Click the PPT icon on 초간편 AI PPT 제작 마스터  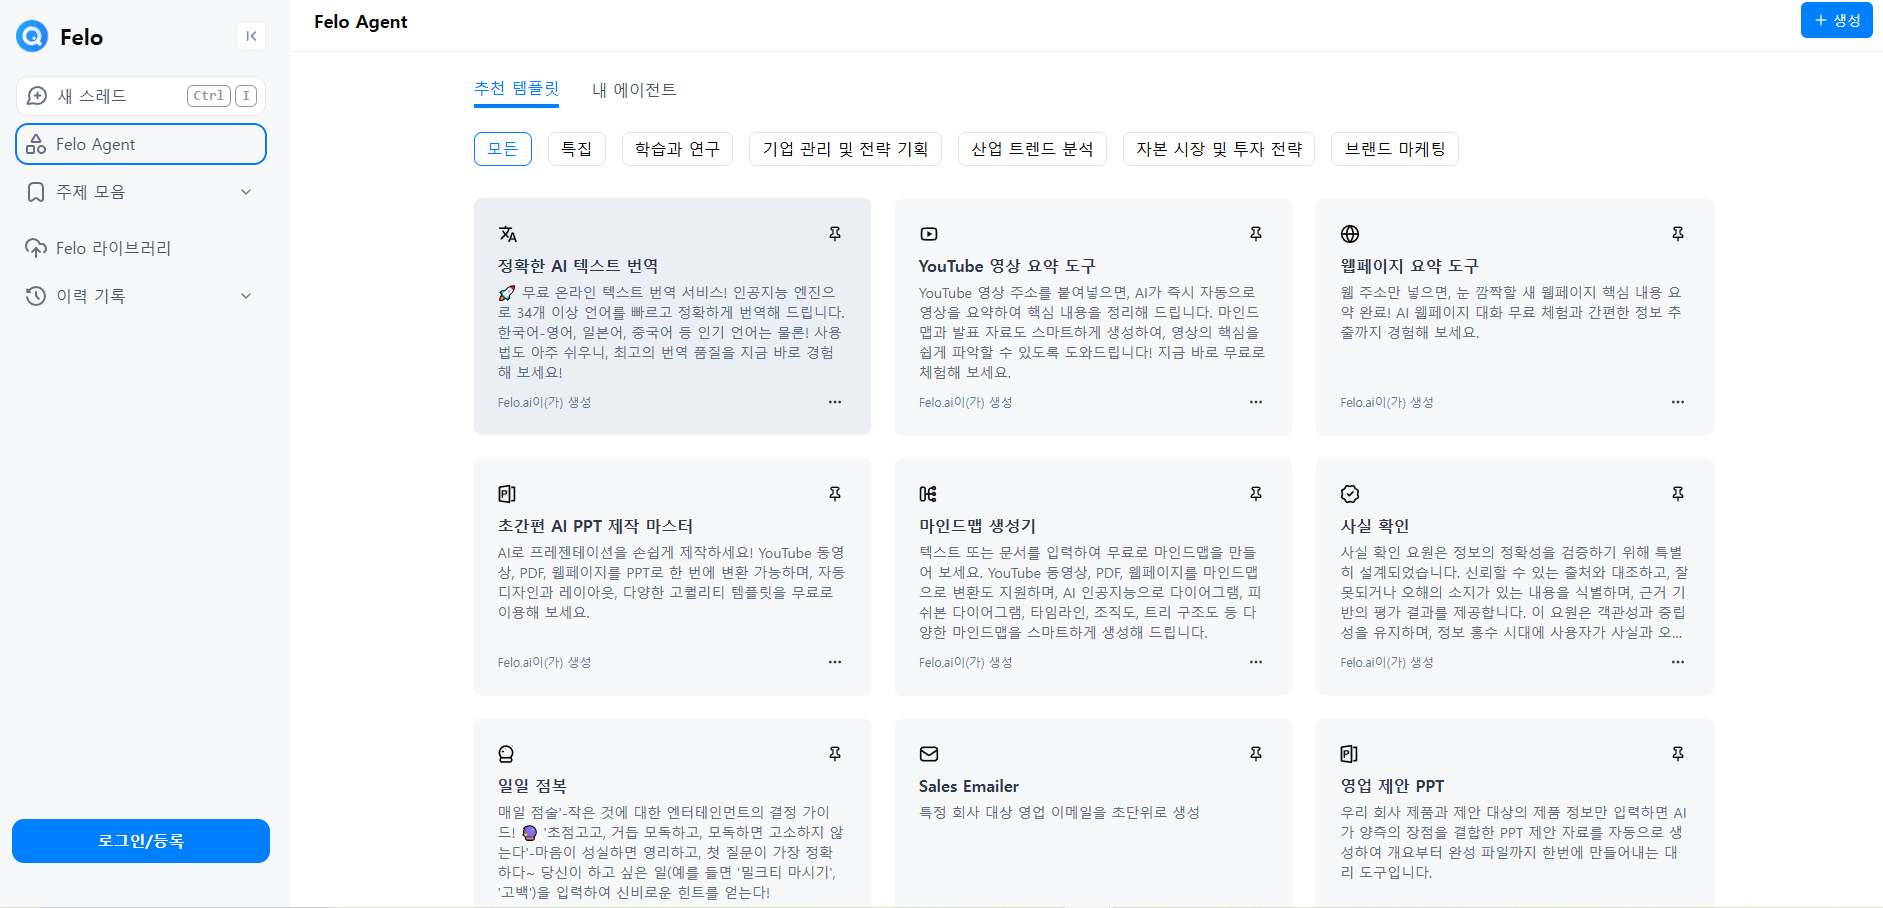(x=507, y=494)
